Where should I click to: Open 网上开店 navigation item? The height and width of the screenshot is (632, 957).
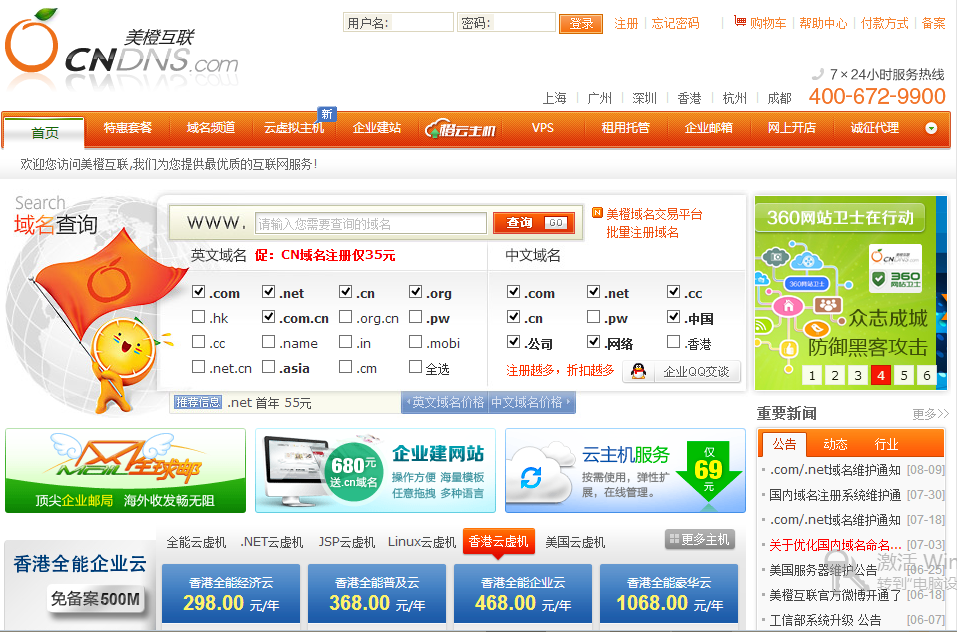click(792, 128)
